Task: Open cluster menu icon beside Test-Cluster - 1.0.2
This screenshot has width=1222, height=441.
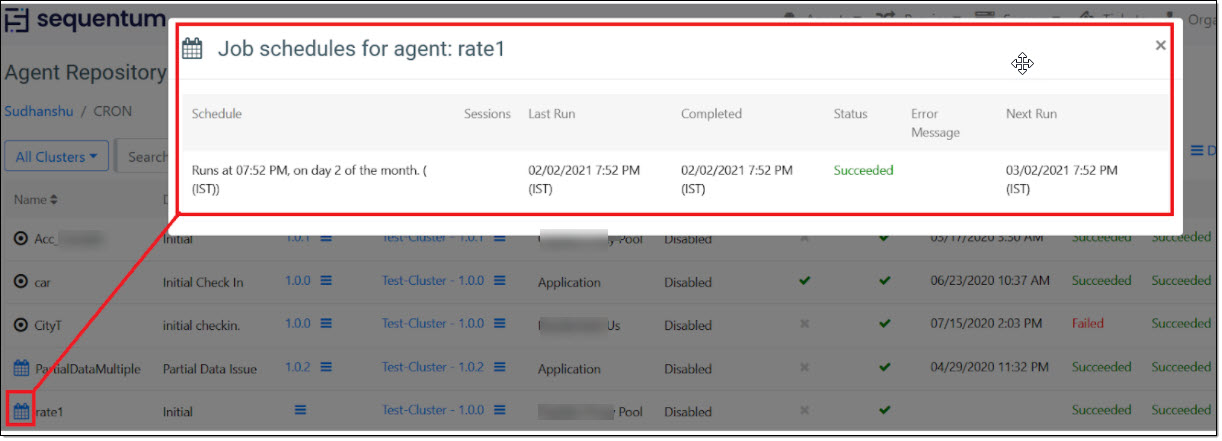Action: pos(499,367)
